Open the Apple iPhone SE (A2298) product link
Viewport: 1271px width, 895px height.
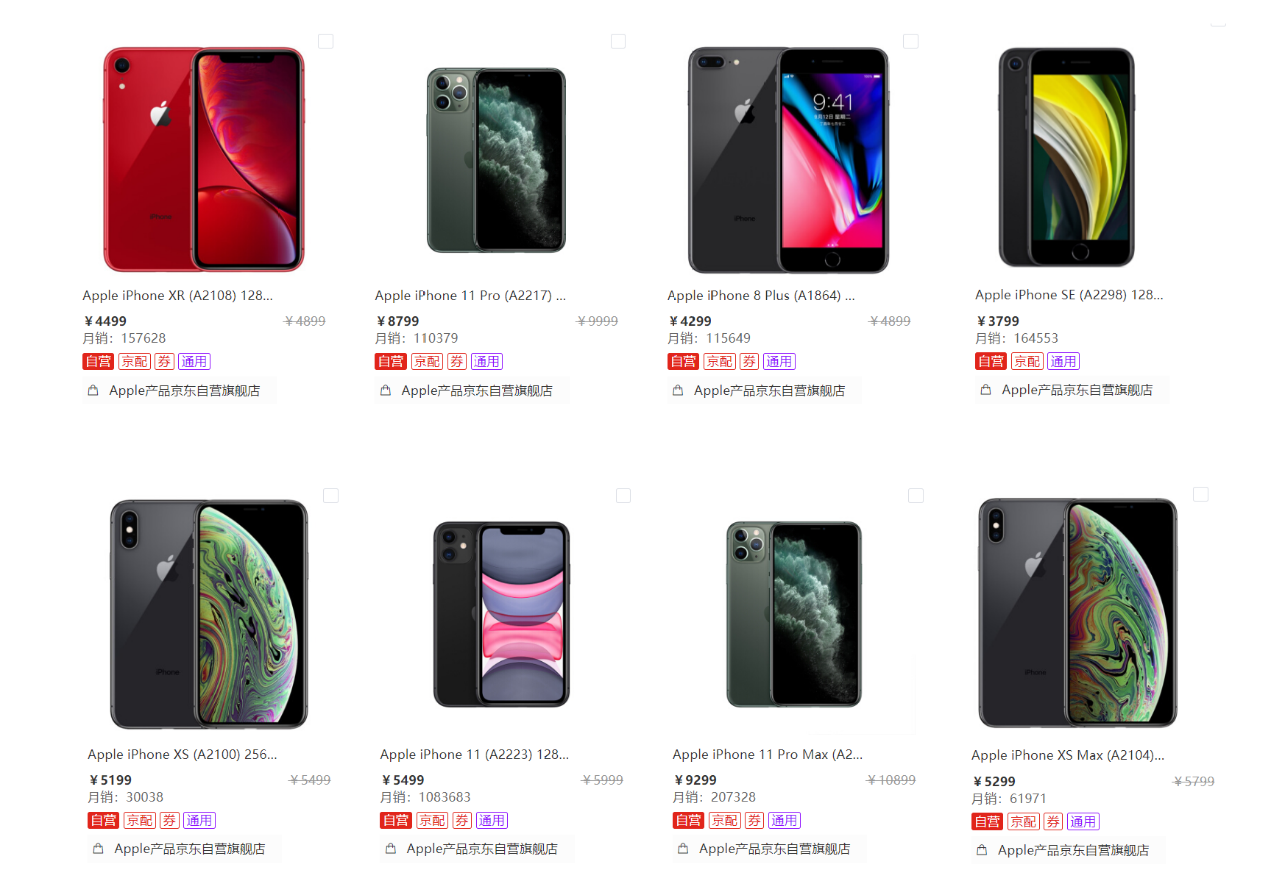pyautogui.click(x=1068, y=295)
